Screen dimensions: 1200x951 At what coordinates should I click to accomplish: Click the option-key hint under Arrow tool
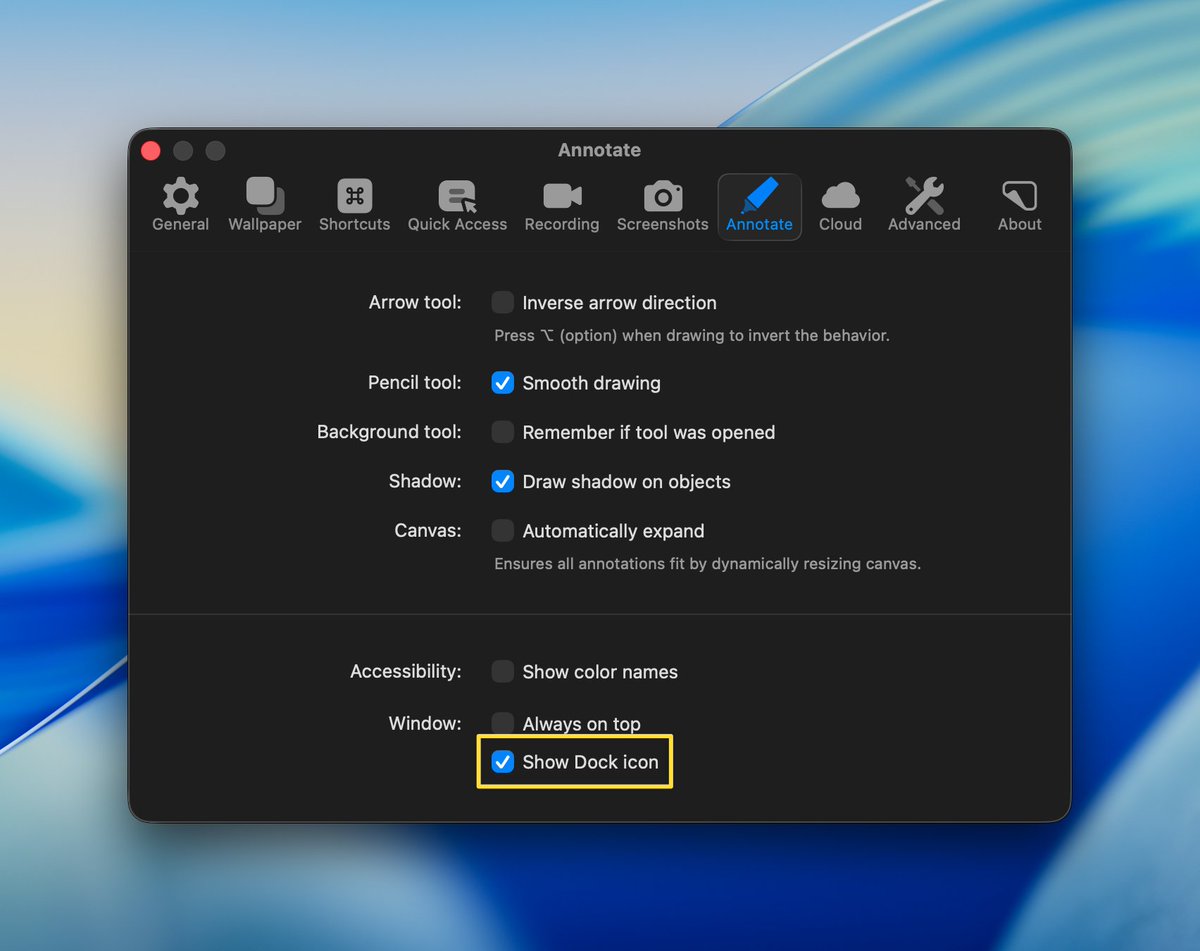(692, 336)
